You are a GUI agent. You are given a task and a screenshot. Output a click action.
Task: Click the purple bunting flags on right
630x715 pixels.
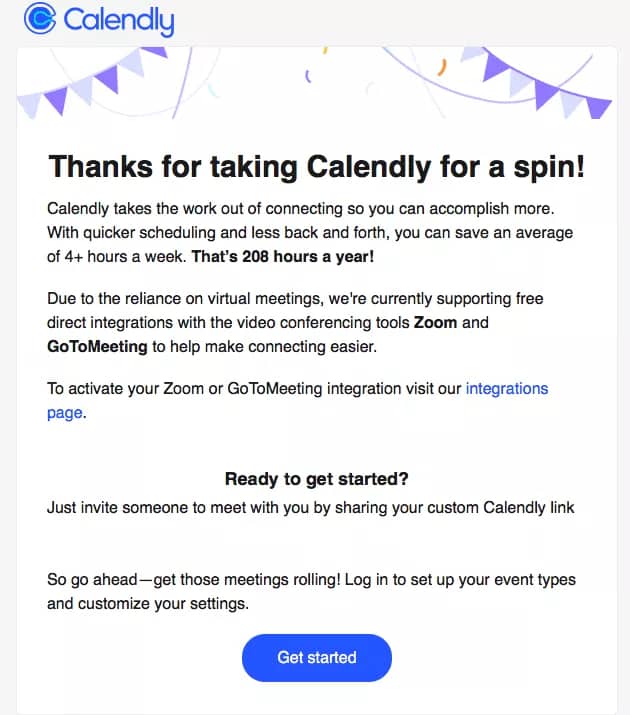click(537, 83)
